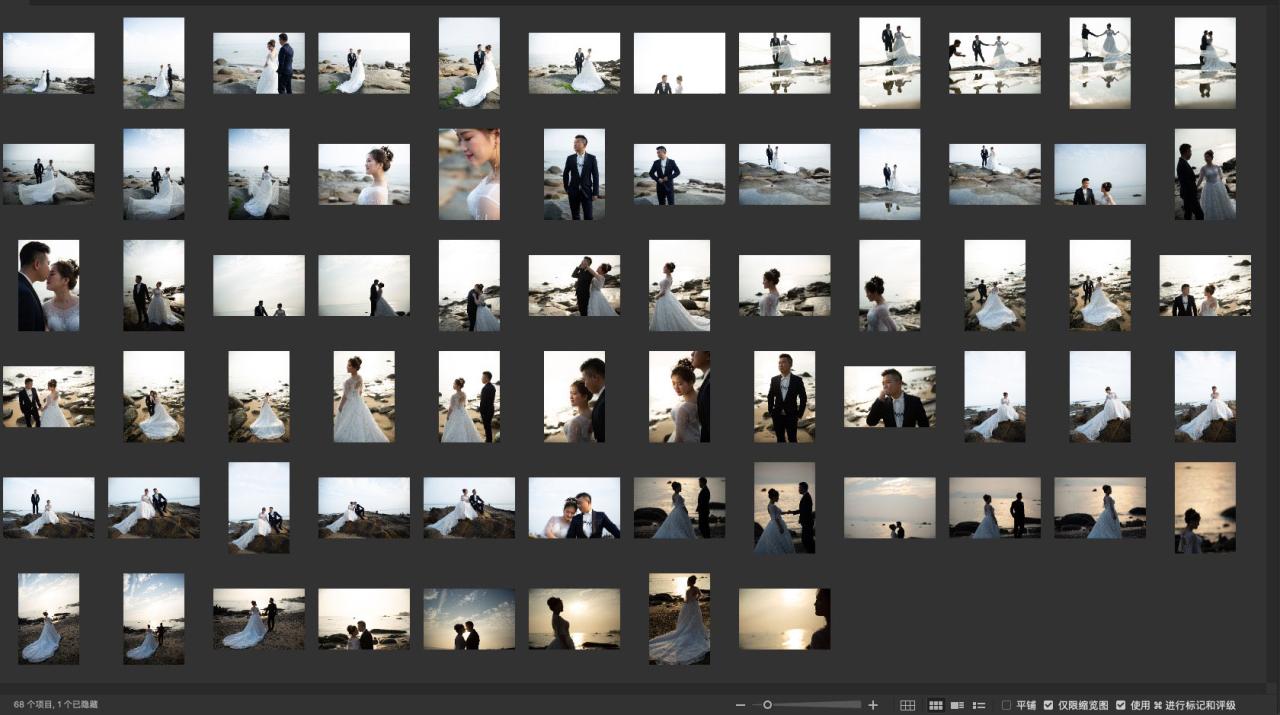This screenshot has height=715, width=1280.
Task: Switch to details view icon
Action: coord(957,705)
